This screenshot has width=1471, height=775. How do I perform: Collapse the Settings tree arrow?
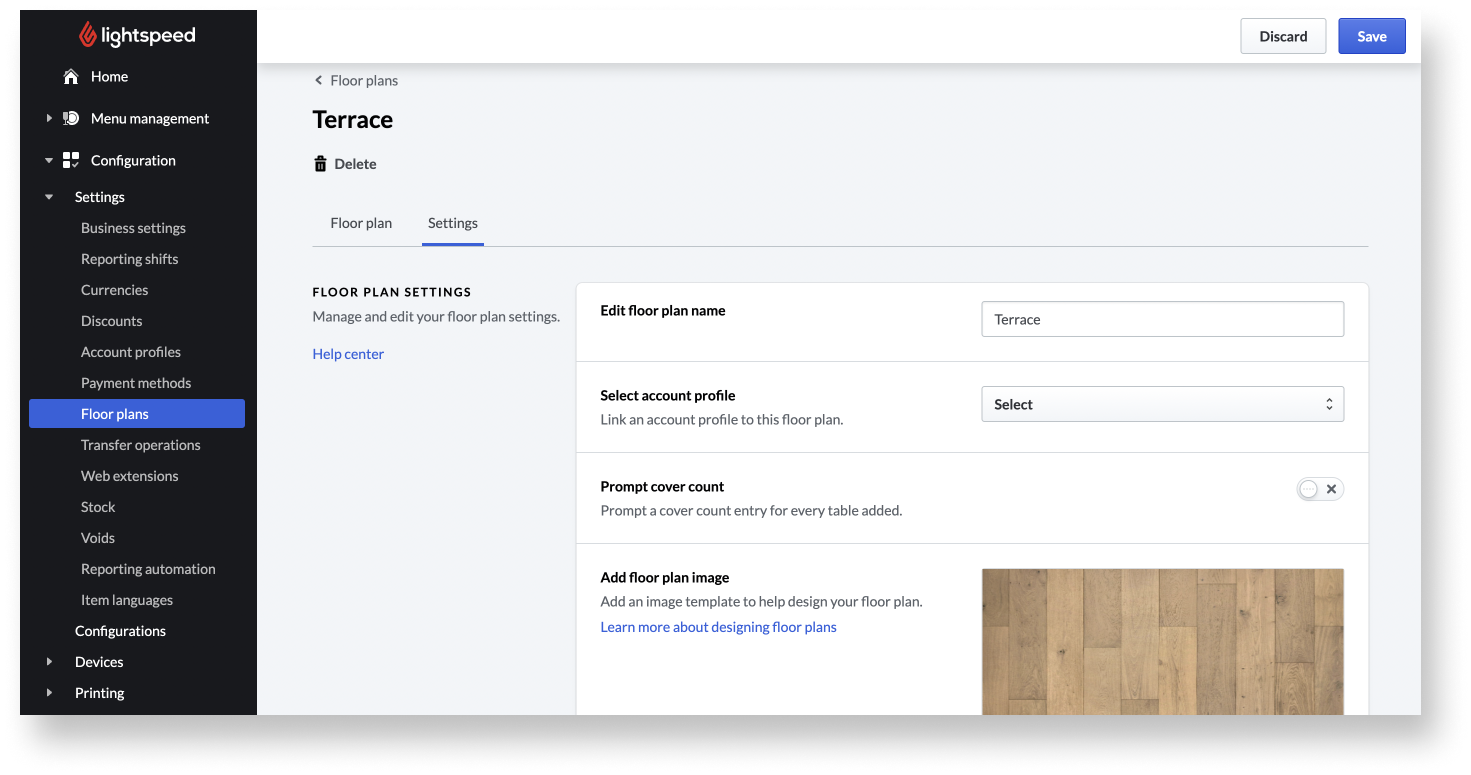click(49, 197)
